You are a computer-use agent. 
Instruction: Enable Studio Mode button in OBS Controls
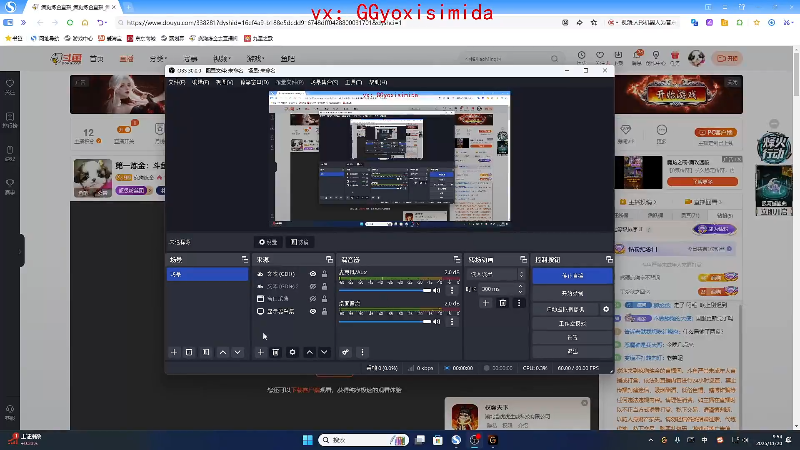point(572,323)
